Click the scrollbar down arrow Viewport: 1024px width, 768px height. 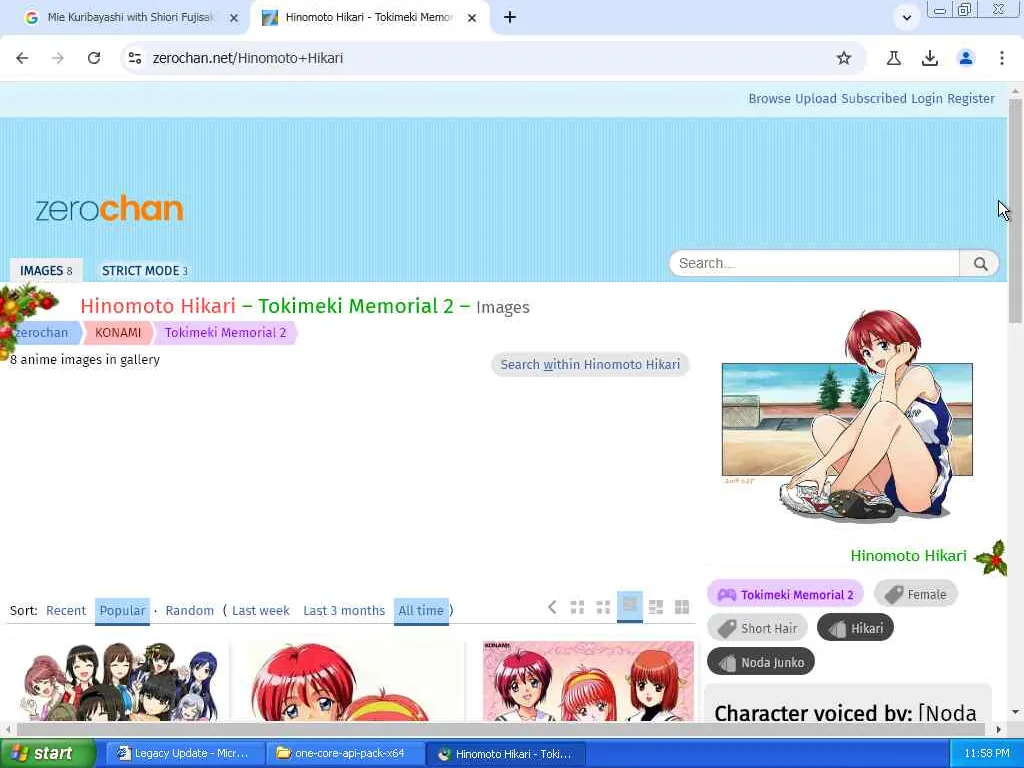[x=1015, y=712]
